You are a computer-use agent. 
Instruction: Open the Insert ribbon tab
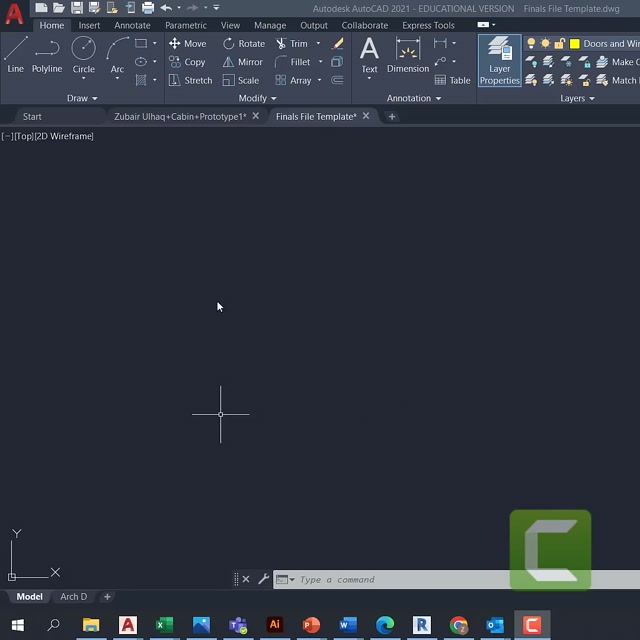[89, 25]
